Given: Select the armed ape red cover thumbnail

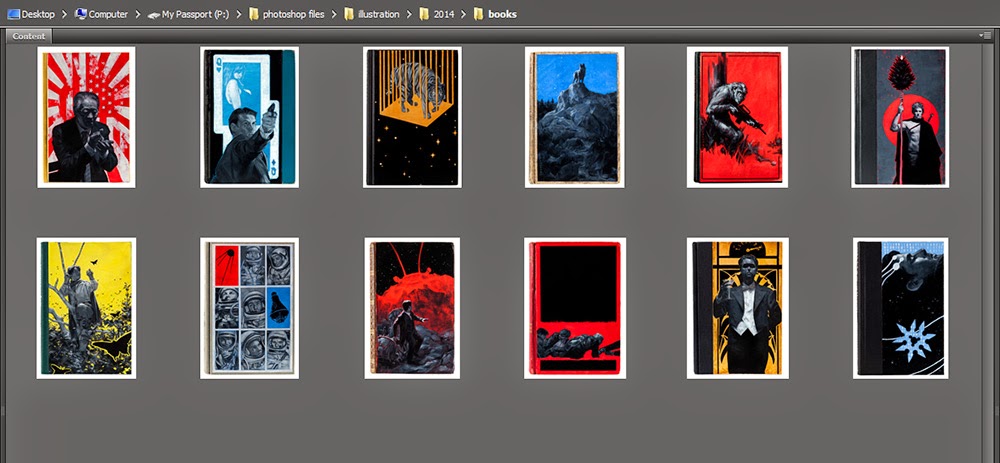Looking at the screenshot, I should click(737, 117).
